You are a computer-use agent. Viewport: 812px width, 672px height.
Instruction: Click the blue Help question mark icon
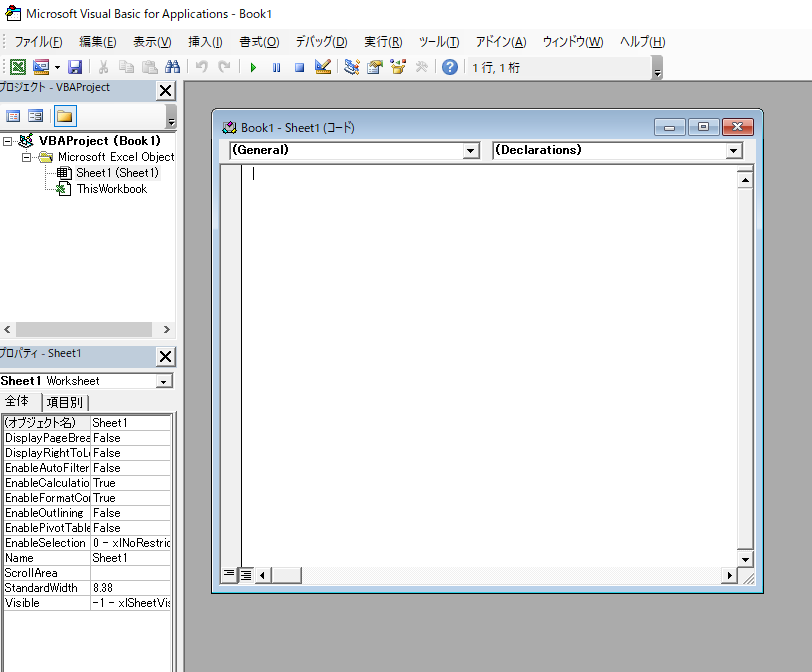450,67
